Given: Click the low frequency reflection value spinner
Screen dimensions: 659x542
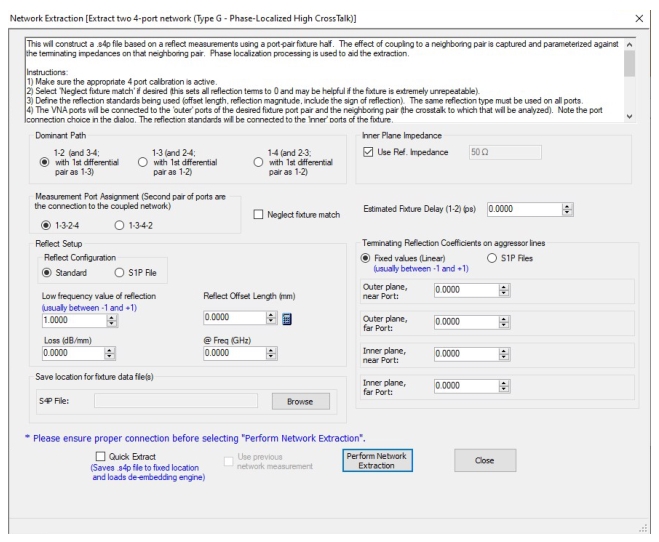Looking at the screenshot, I should 111,320.
